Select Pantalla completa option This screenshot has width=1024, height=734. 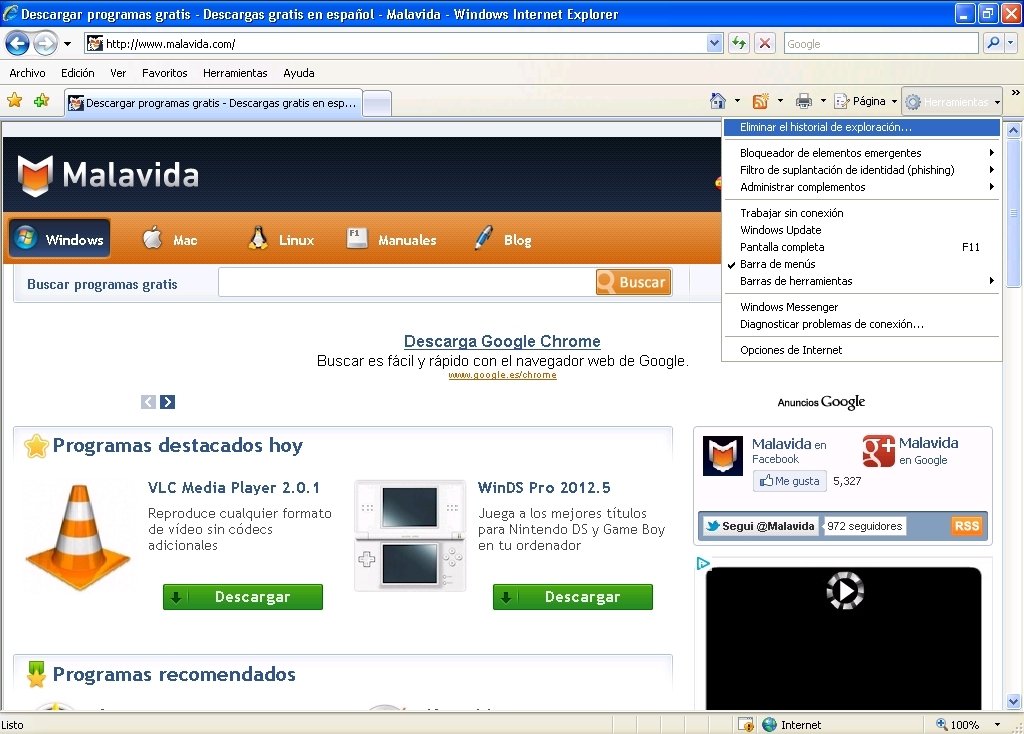861,247
